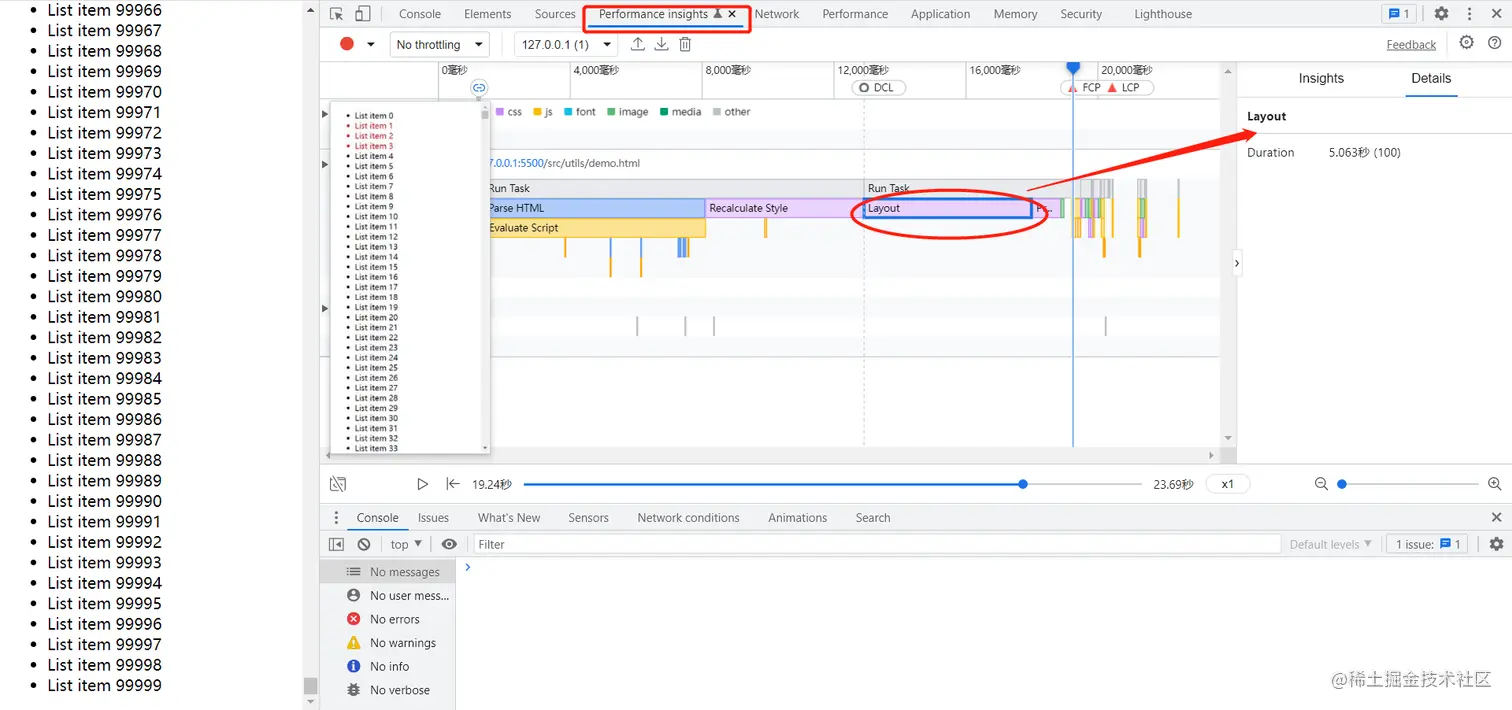Click the FCP timeline marker
This screenshot has width=1512, height=710.
pyautogui.click(x=1084, y=88)
